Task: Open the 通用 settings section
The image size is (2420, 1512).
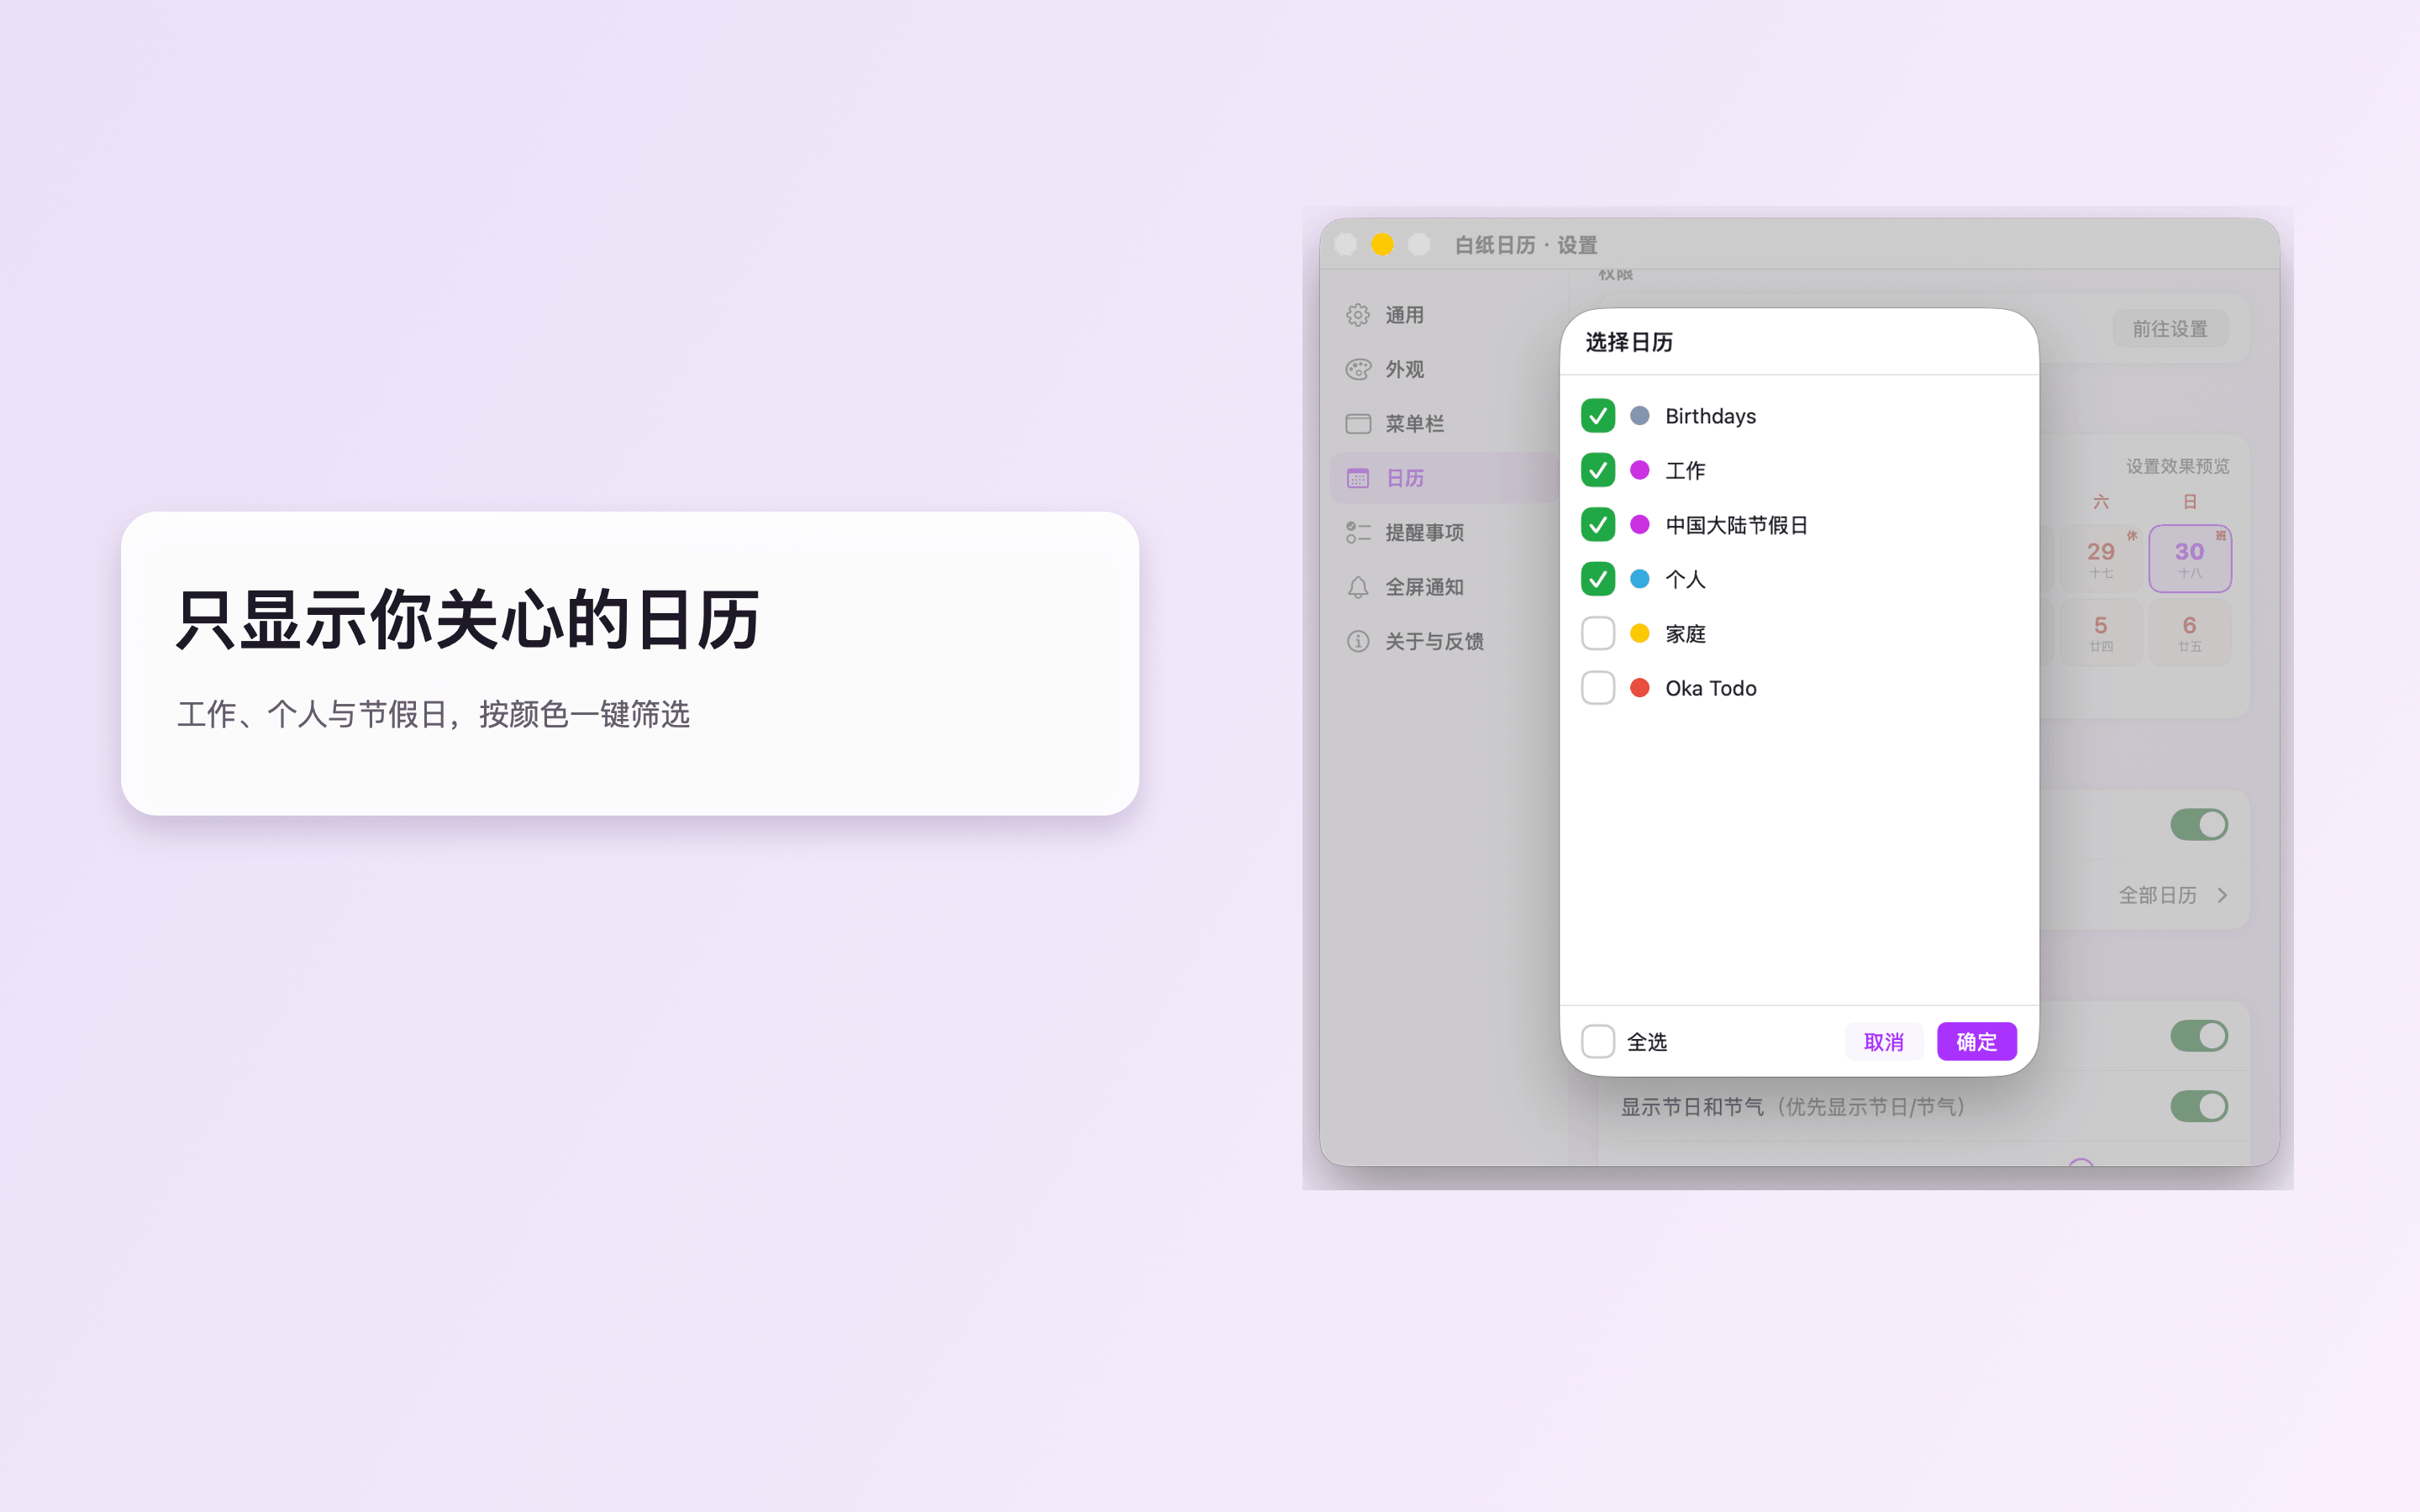Action: 1444,315
